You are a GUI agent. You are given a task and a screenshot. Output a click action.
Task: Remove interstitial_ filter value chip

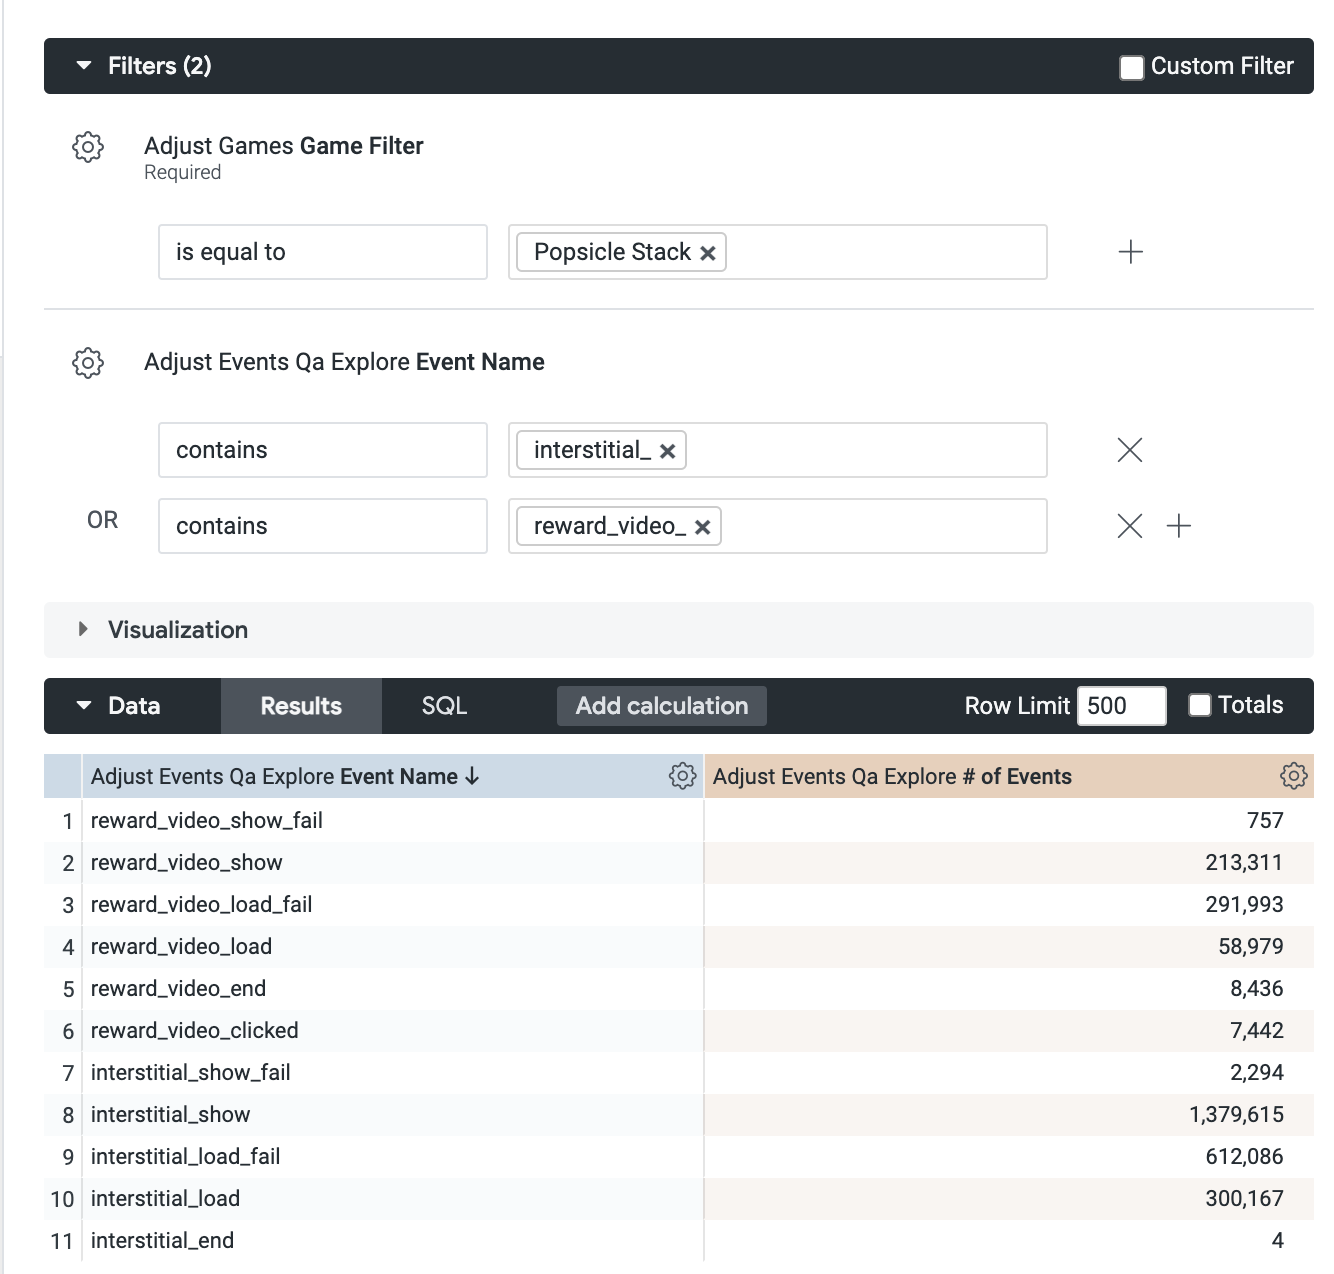(x=668, y=451)
